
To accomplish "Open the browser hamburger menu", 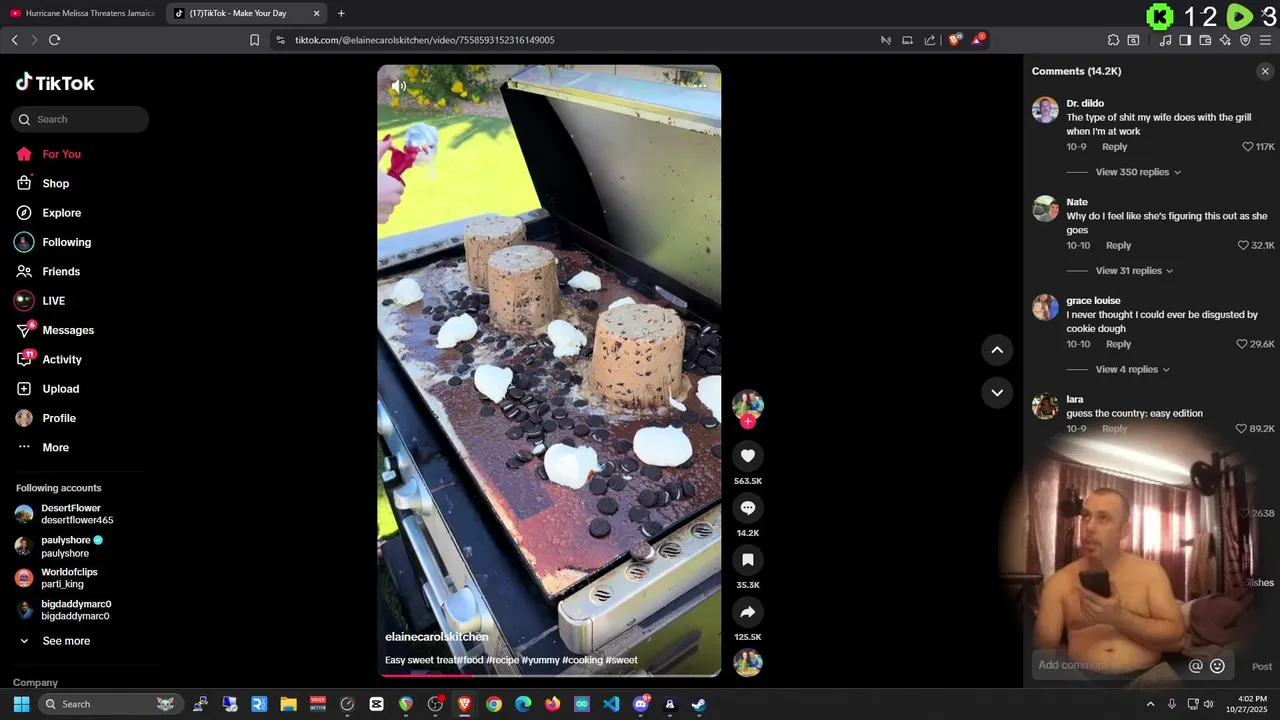I will coord(1265,40).
